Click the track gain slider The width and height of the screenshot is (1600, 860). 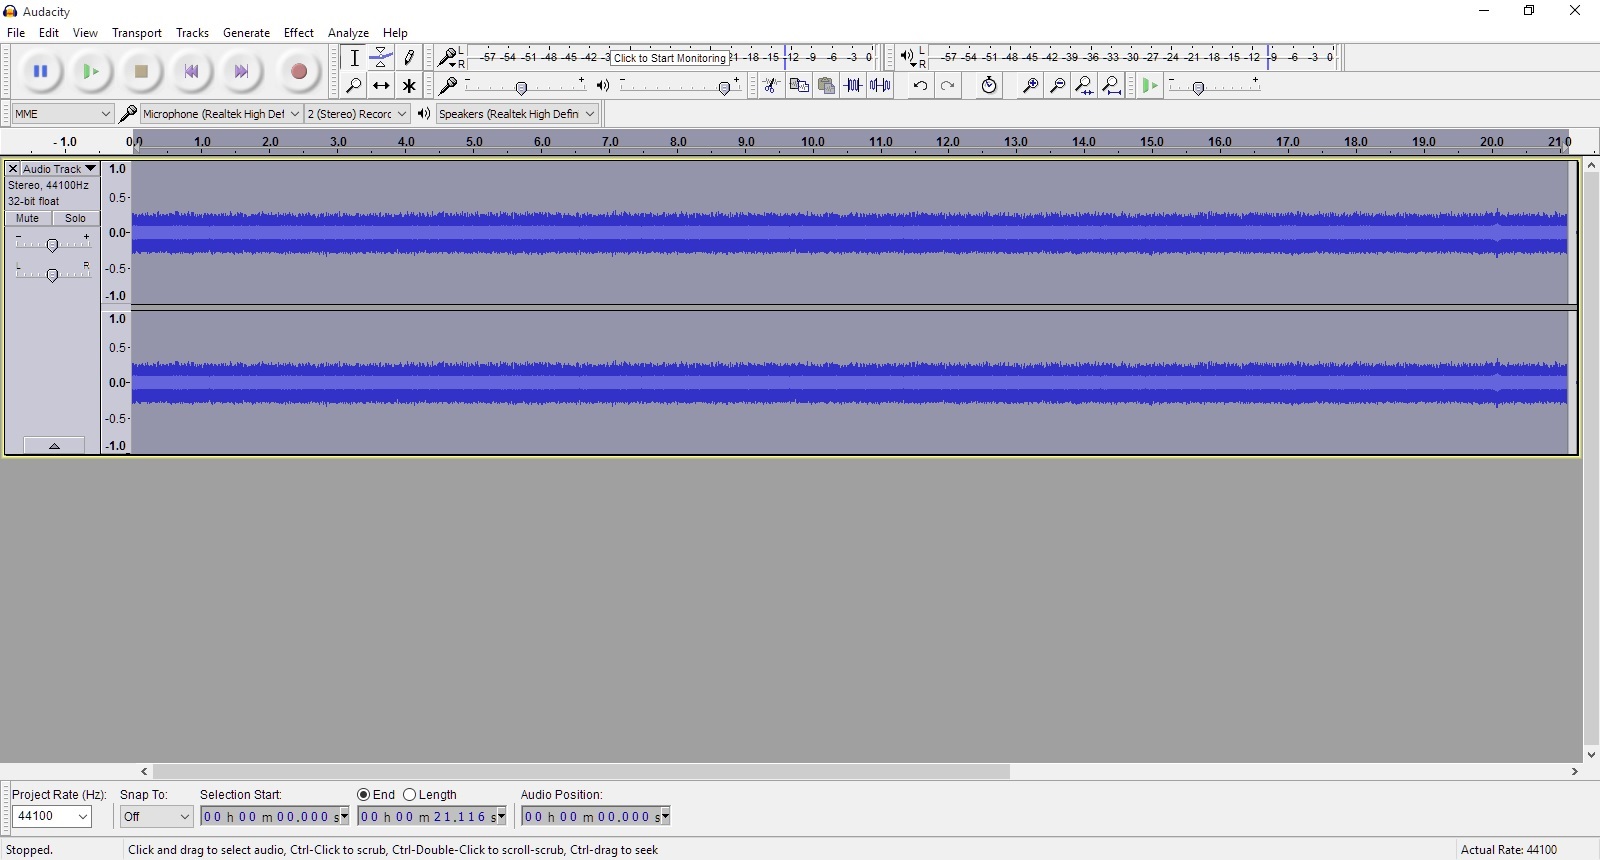(x=52, y=245)
